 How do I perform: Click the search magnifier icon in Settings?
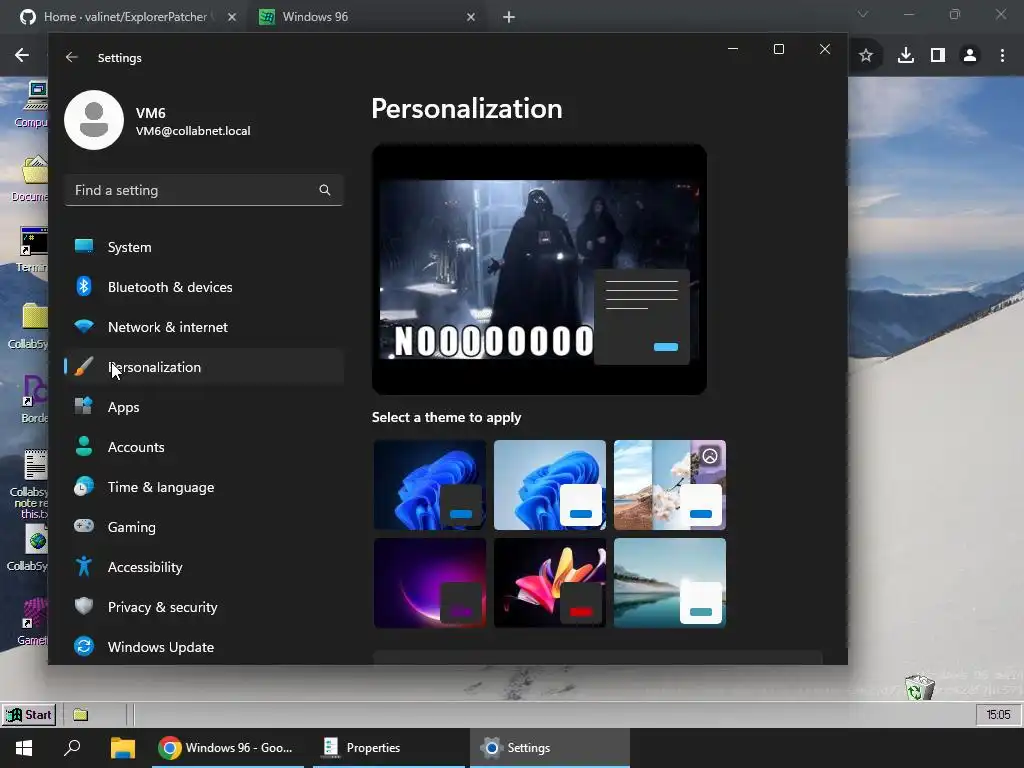click(325, 190)
